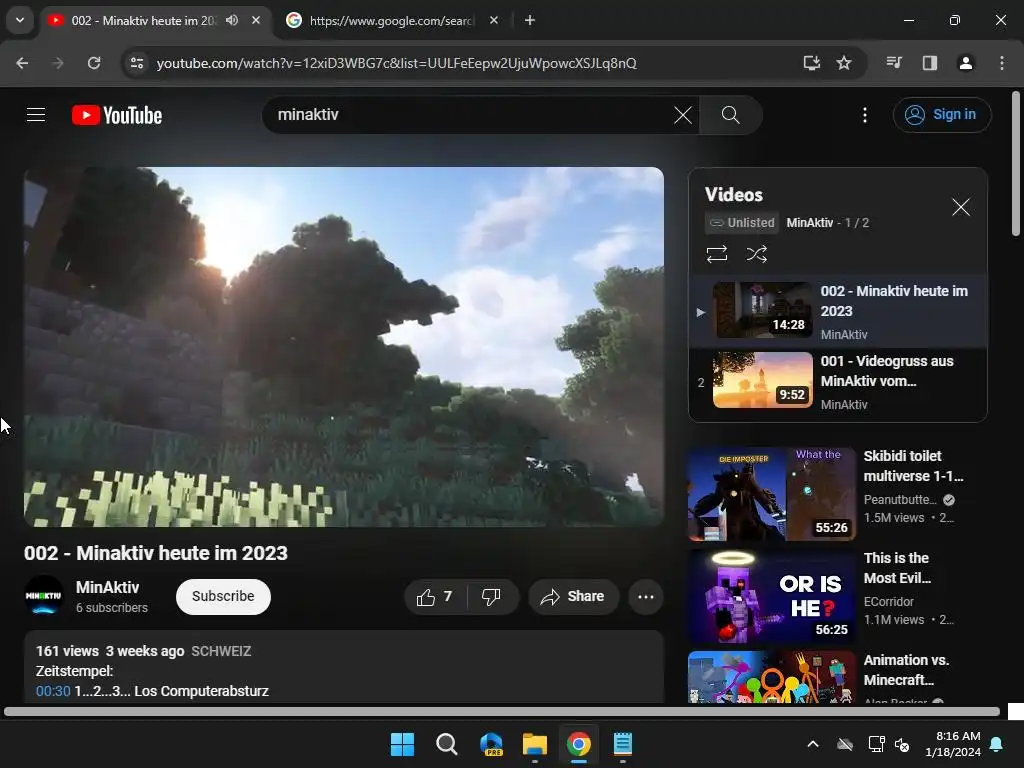Open Windows taskbar search

pyautogui.click(x=447, y=744)
